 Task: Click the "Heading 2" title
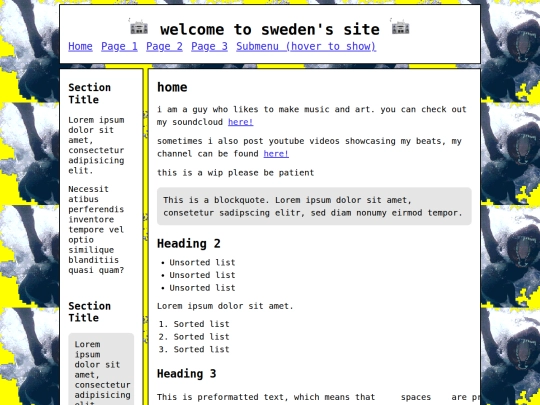coord(189,243)
